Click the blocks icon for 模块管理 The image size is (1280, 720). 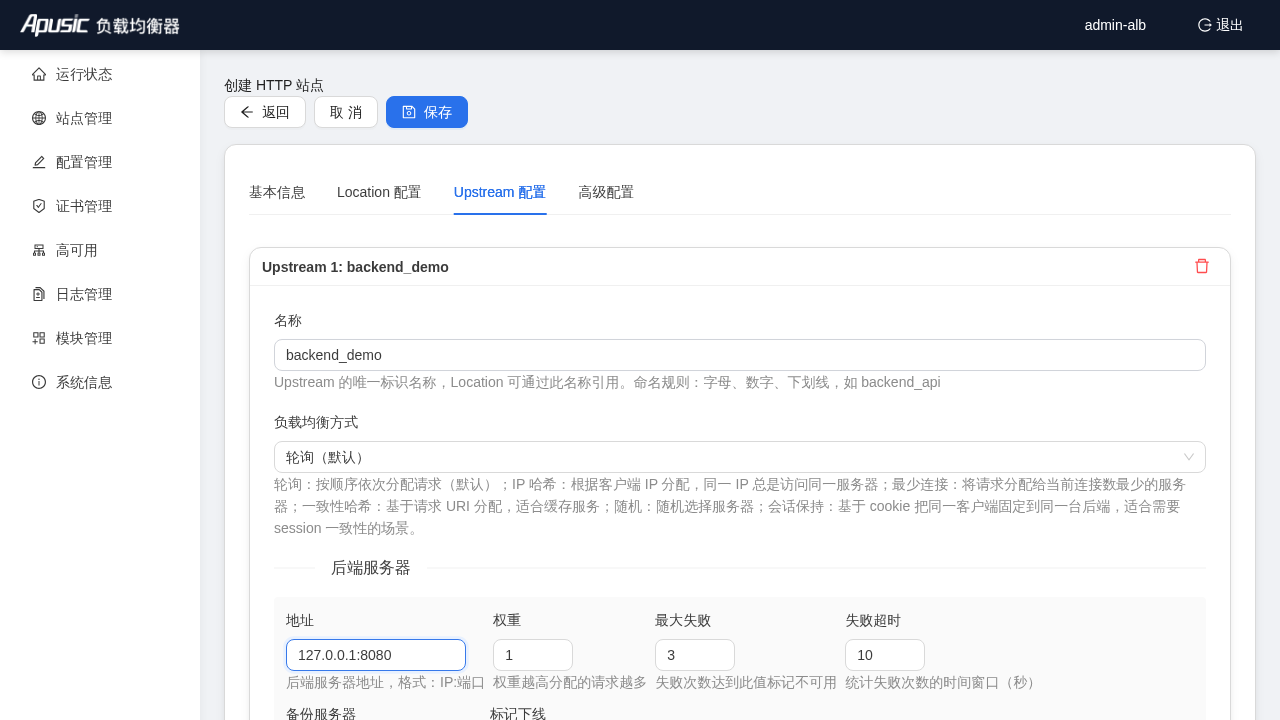pos(39,338)
